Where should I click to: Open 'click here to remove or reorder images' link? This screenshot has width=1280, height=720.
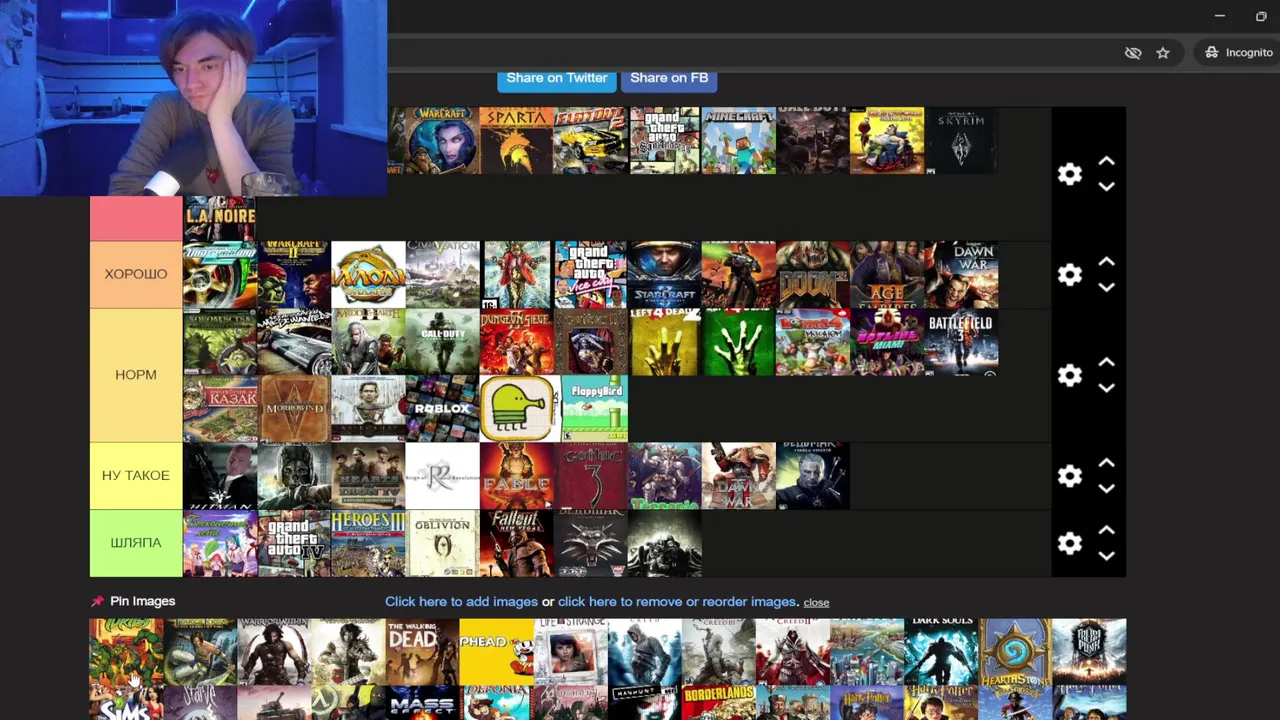pos(677,601)
